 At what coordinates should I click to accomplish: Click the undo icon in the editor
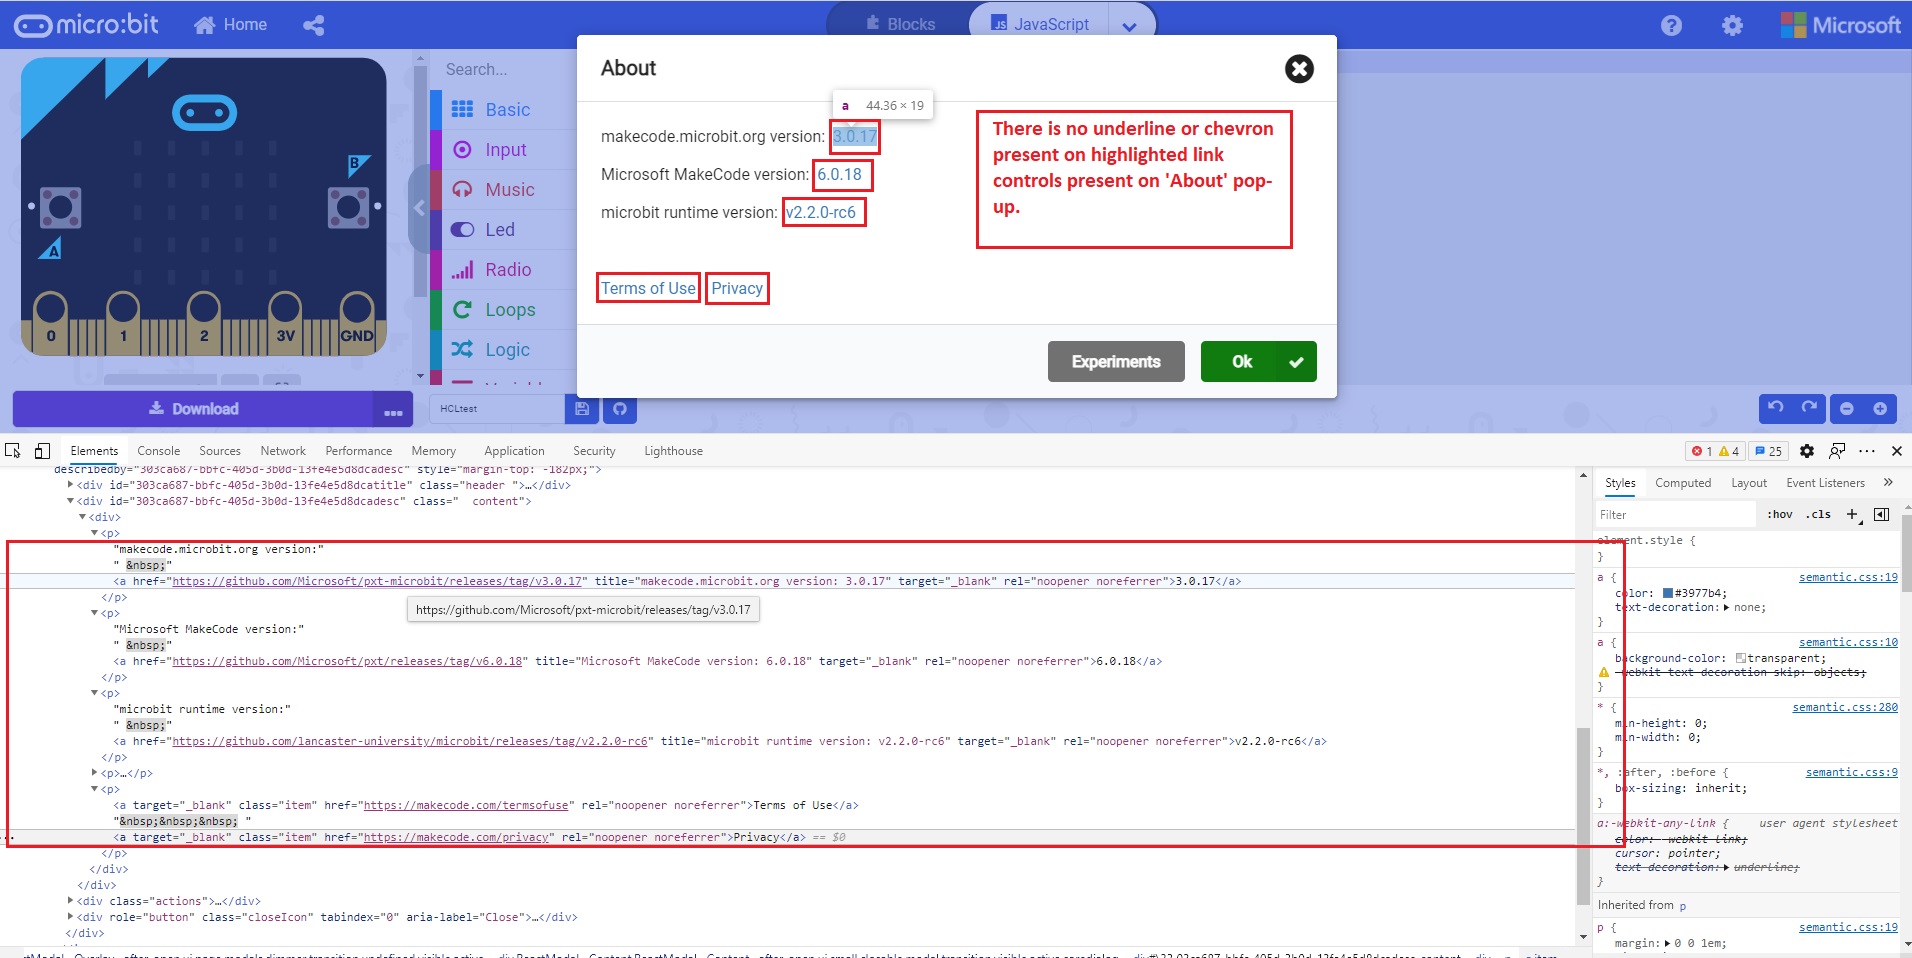[x=1774, y=408]
